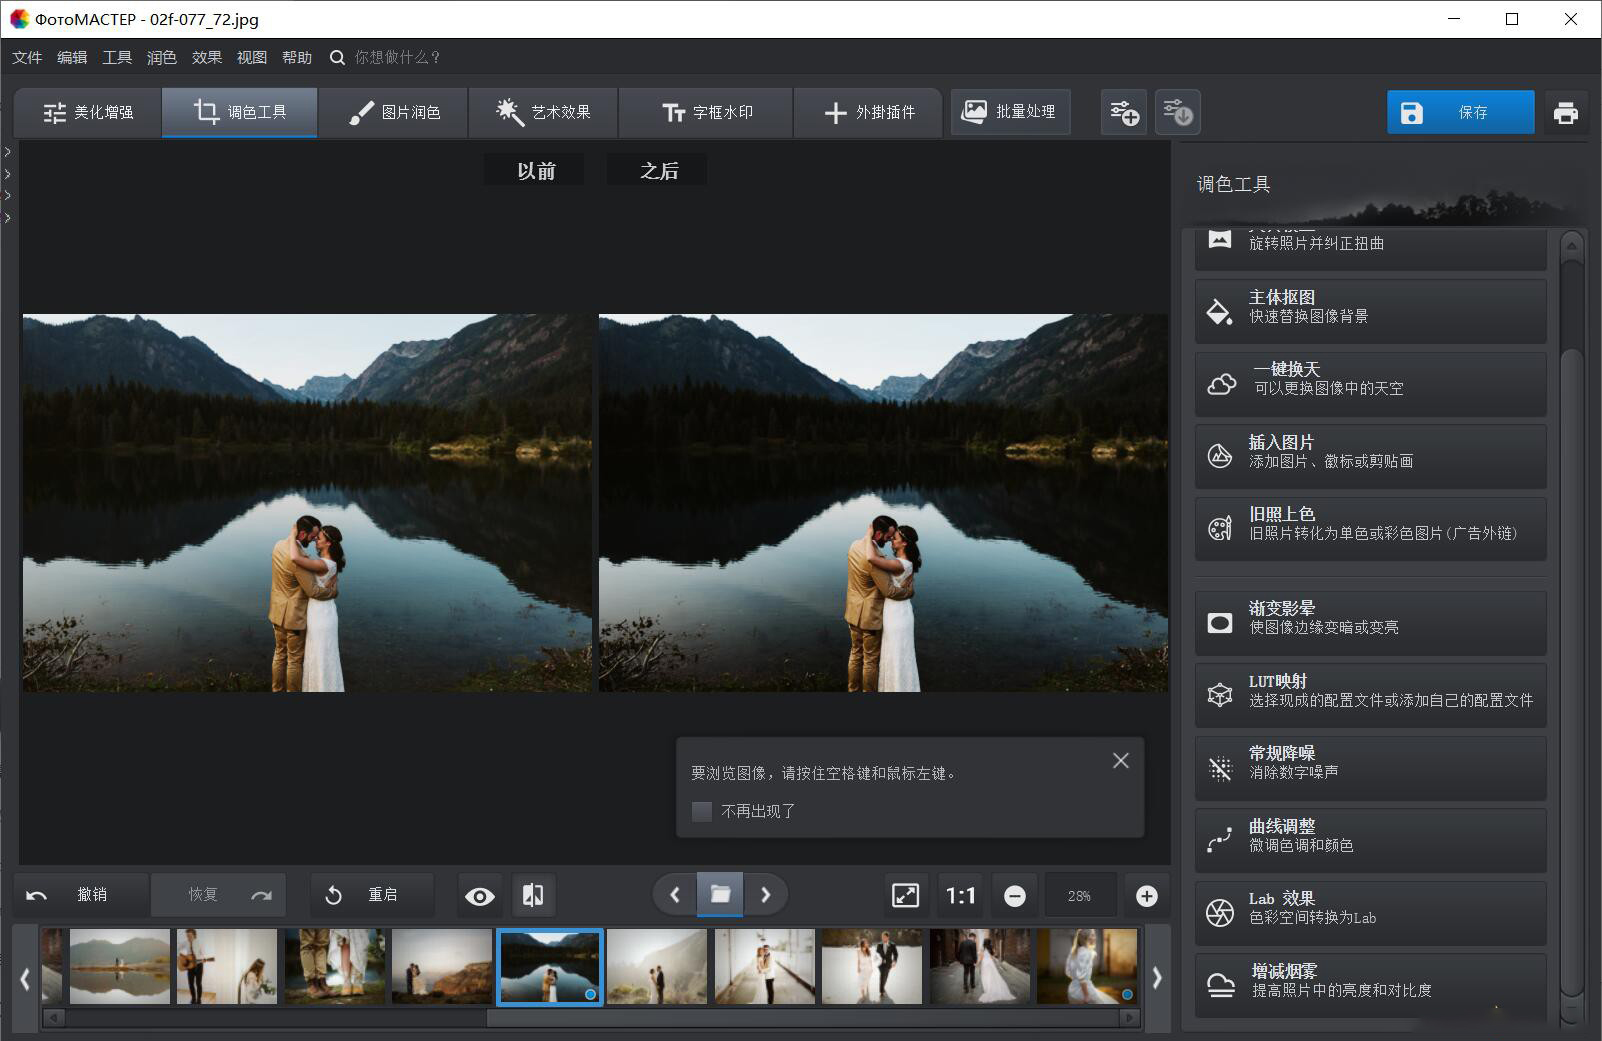Toggle the before/after preview eye icon
The image size is (1602, 1041).
480,895
